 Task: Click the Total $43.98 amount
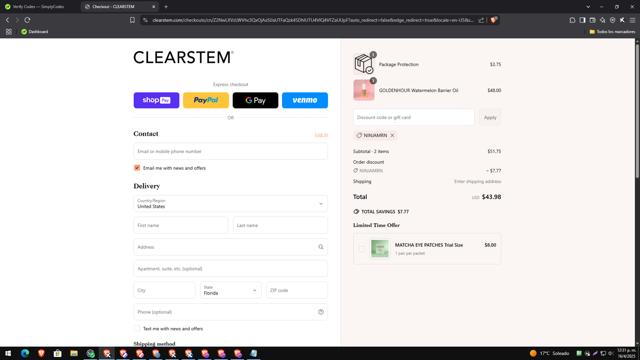tap(491, 197)
